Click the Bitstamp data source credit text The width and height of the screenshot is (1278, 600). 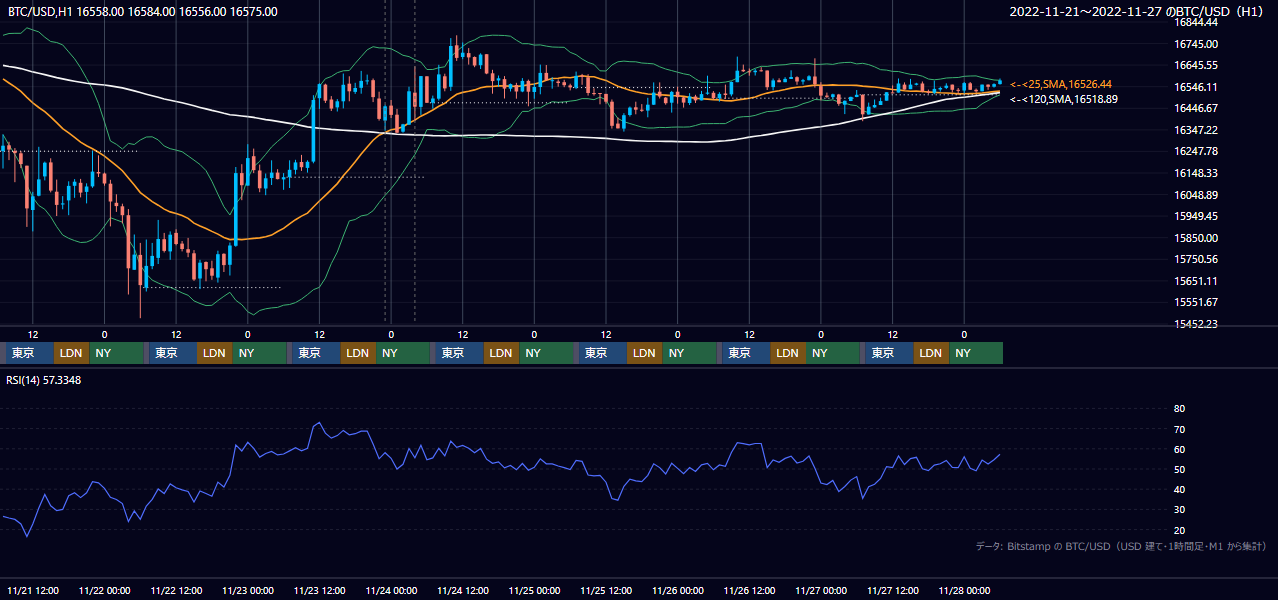[x=1121, y=546]
